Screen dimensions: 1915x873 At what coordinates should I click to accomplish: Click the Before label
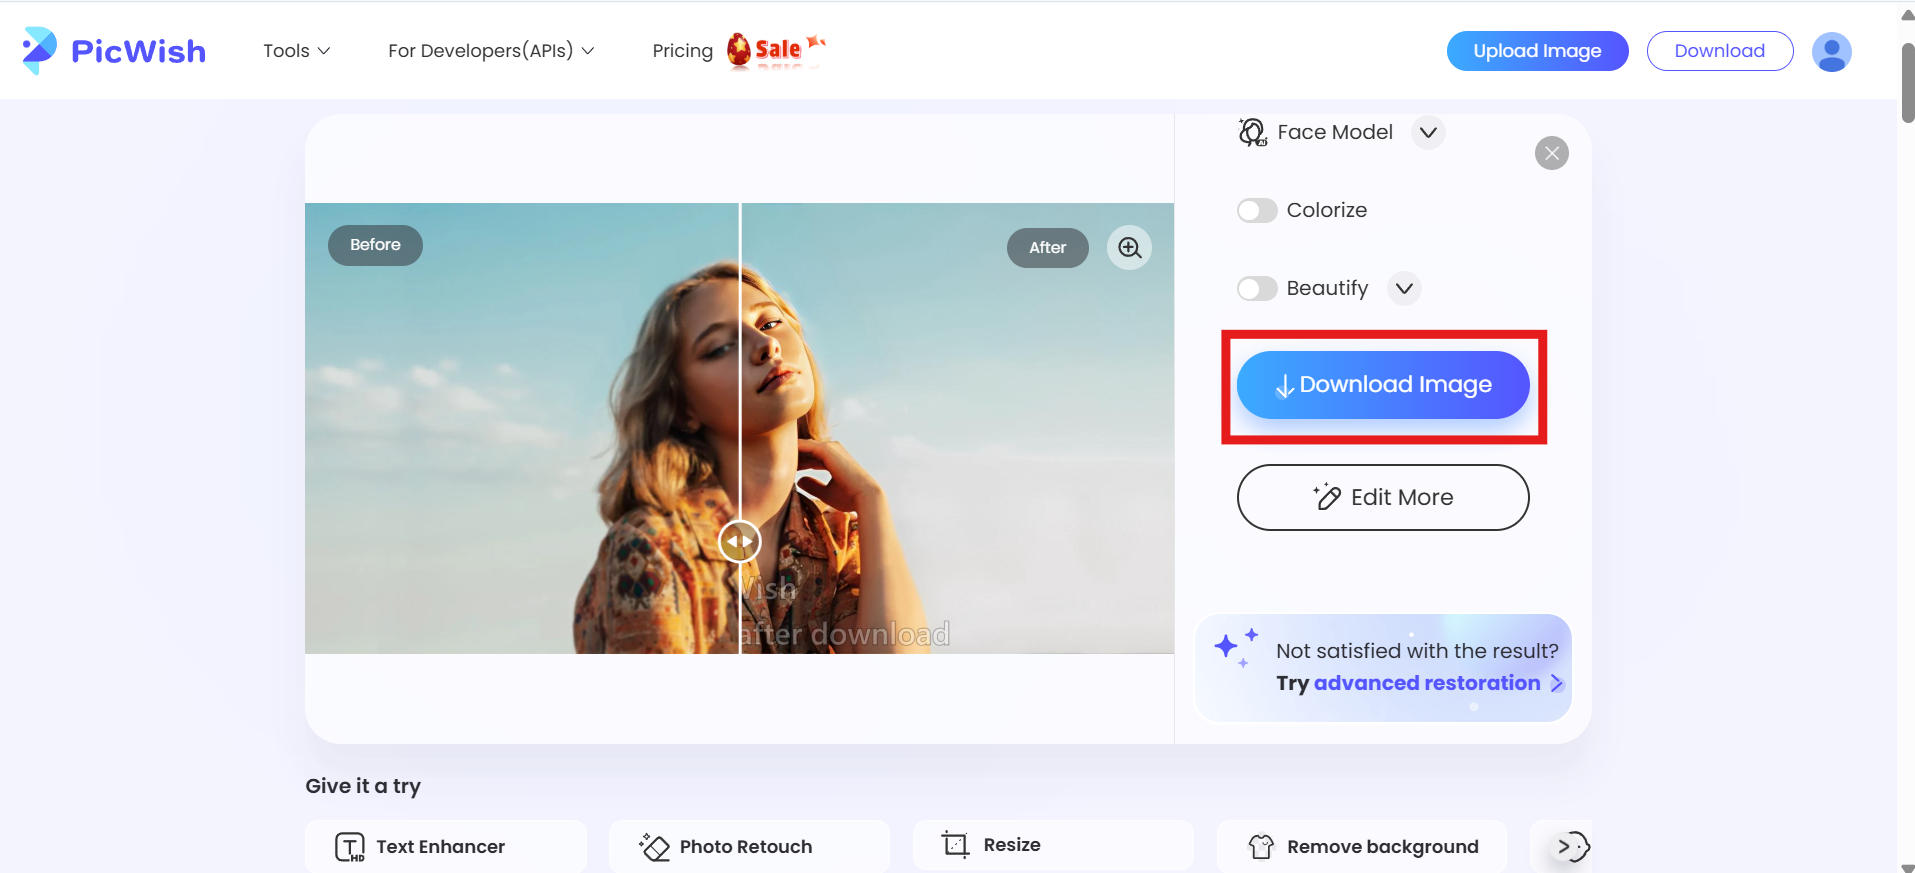click(x=375, y=245)
